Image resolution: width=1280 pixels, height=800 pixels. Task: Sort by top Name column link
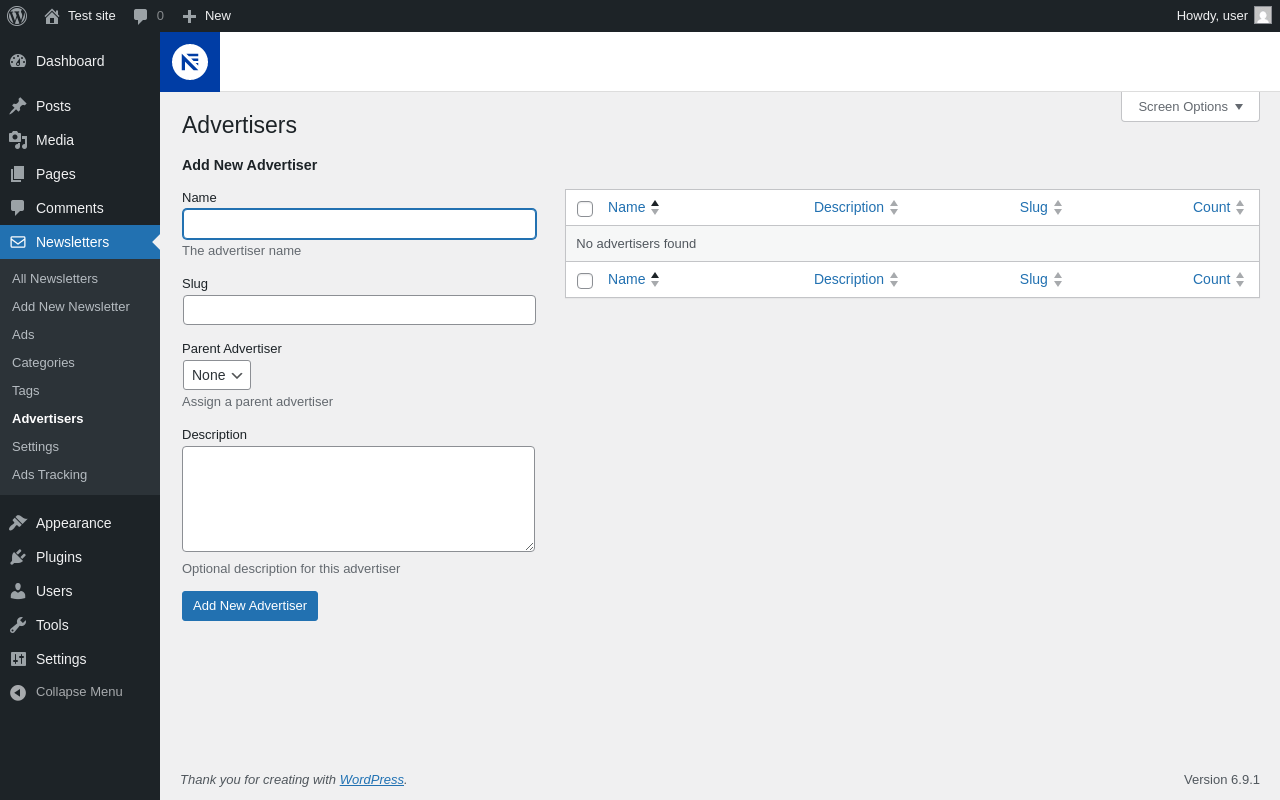626,208
